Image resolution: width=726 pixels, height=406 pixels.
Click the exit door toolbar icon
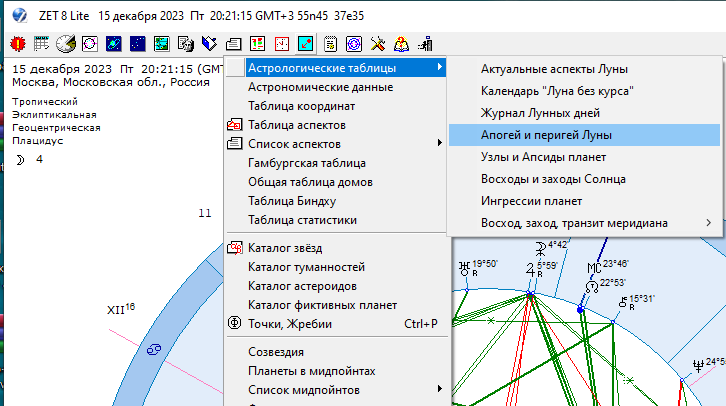point(426,44)
